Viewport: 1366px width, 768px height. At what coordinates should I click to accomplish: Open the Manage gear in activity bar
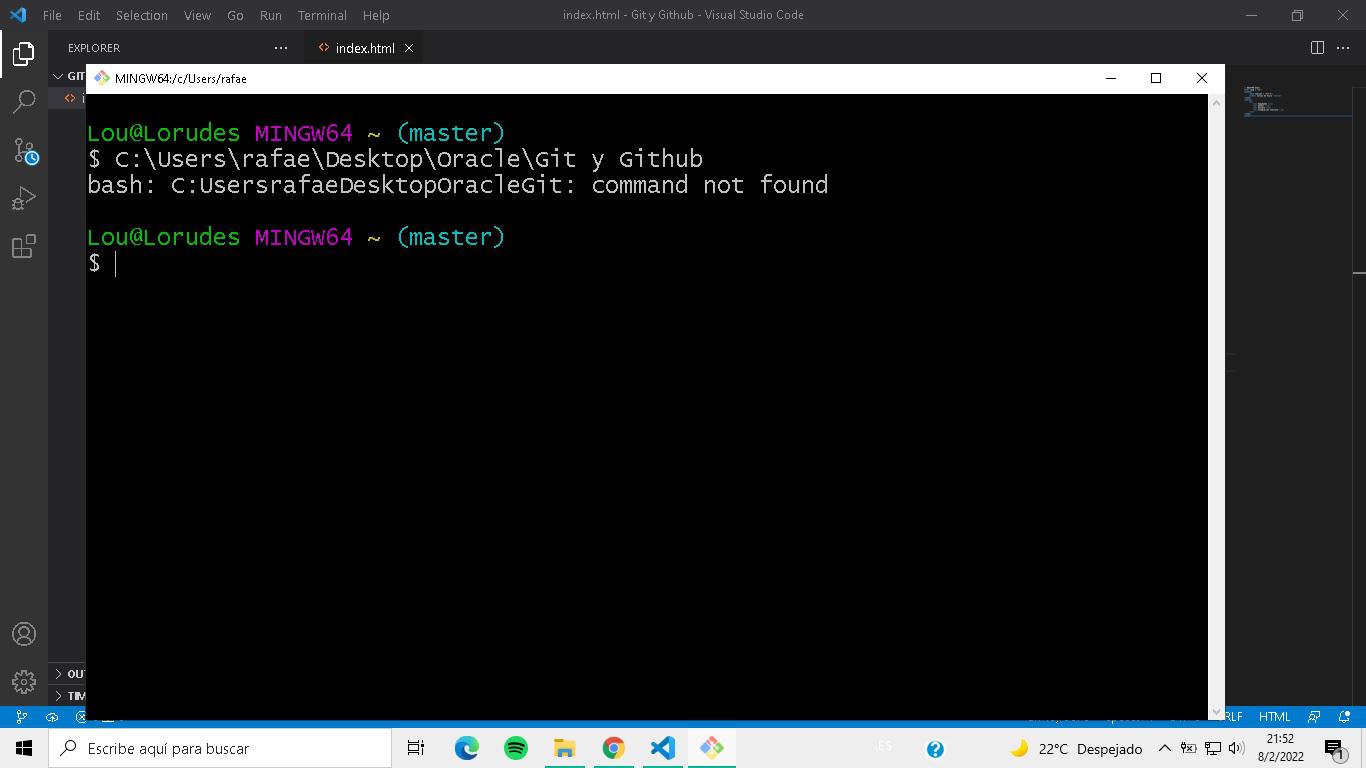(24, 682)
